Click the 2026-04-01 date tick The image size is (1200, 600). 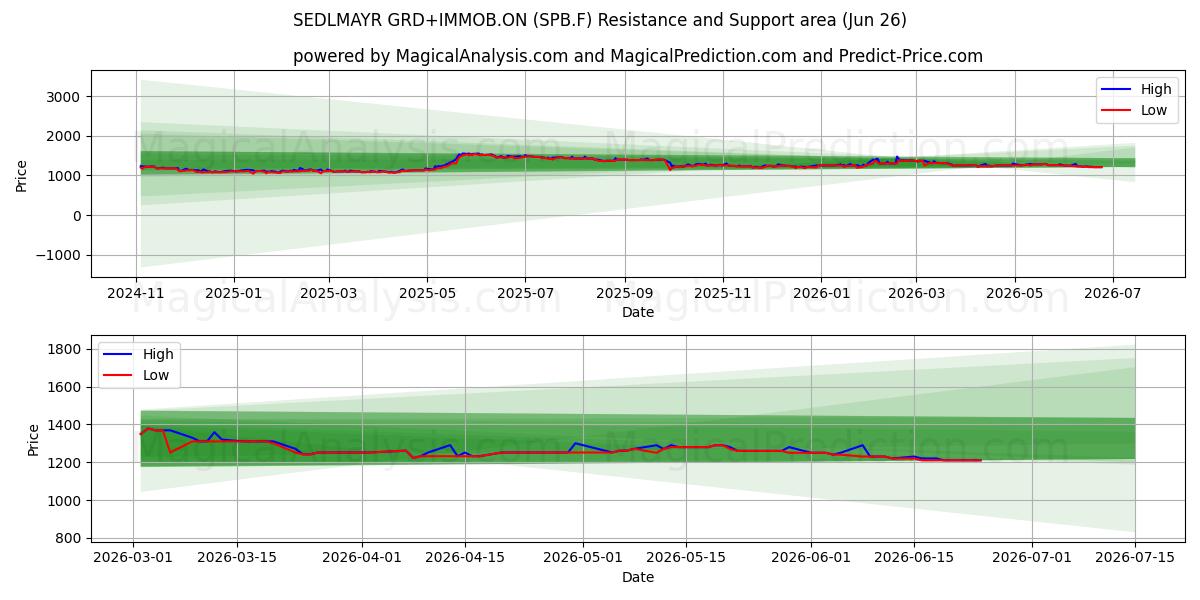(x=361, y=557)
